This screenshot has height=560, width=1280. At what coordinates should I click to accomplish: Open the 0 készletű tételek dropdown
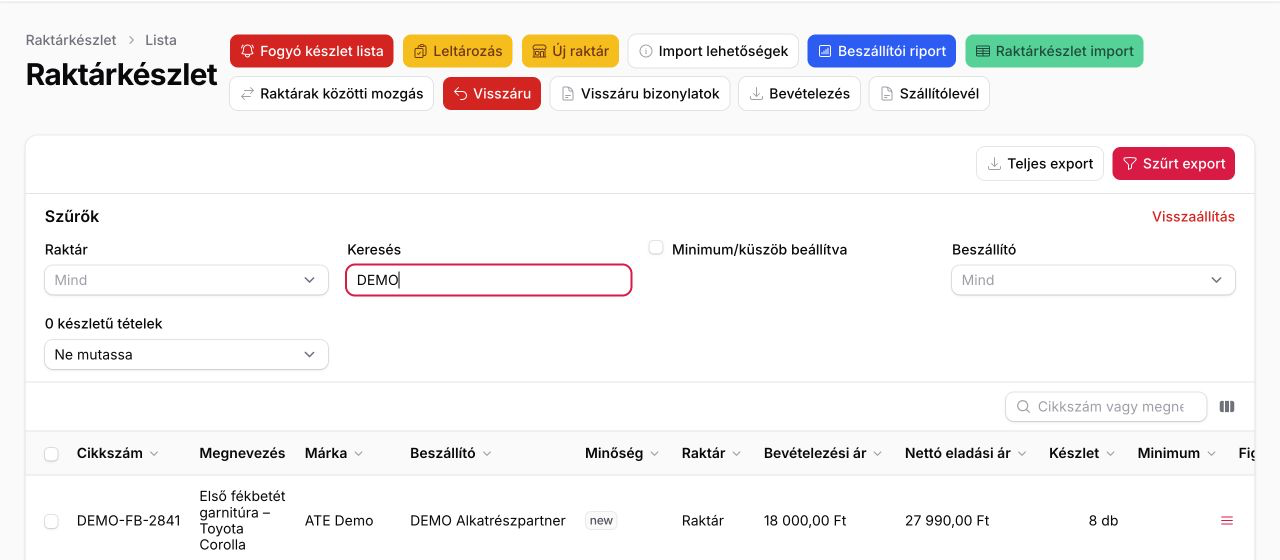(x=186, y=355)
